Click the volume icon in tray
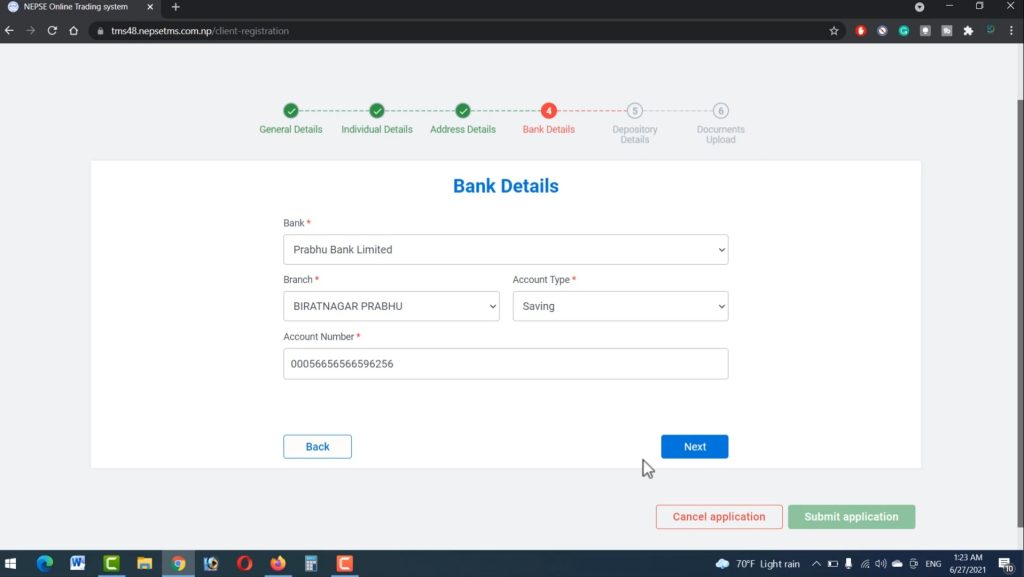 click(881, 563)
